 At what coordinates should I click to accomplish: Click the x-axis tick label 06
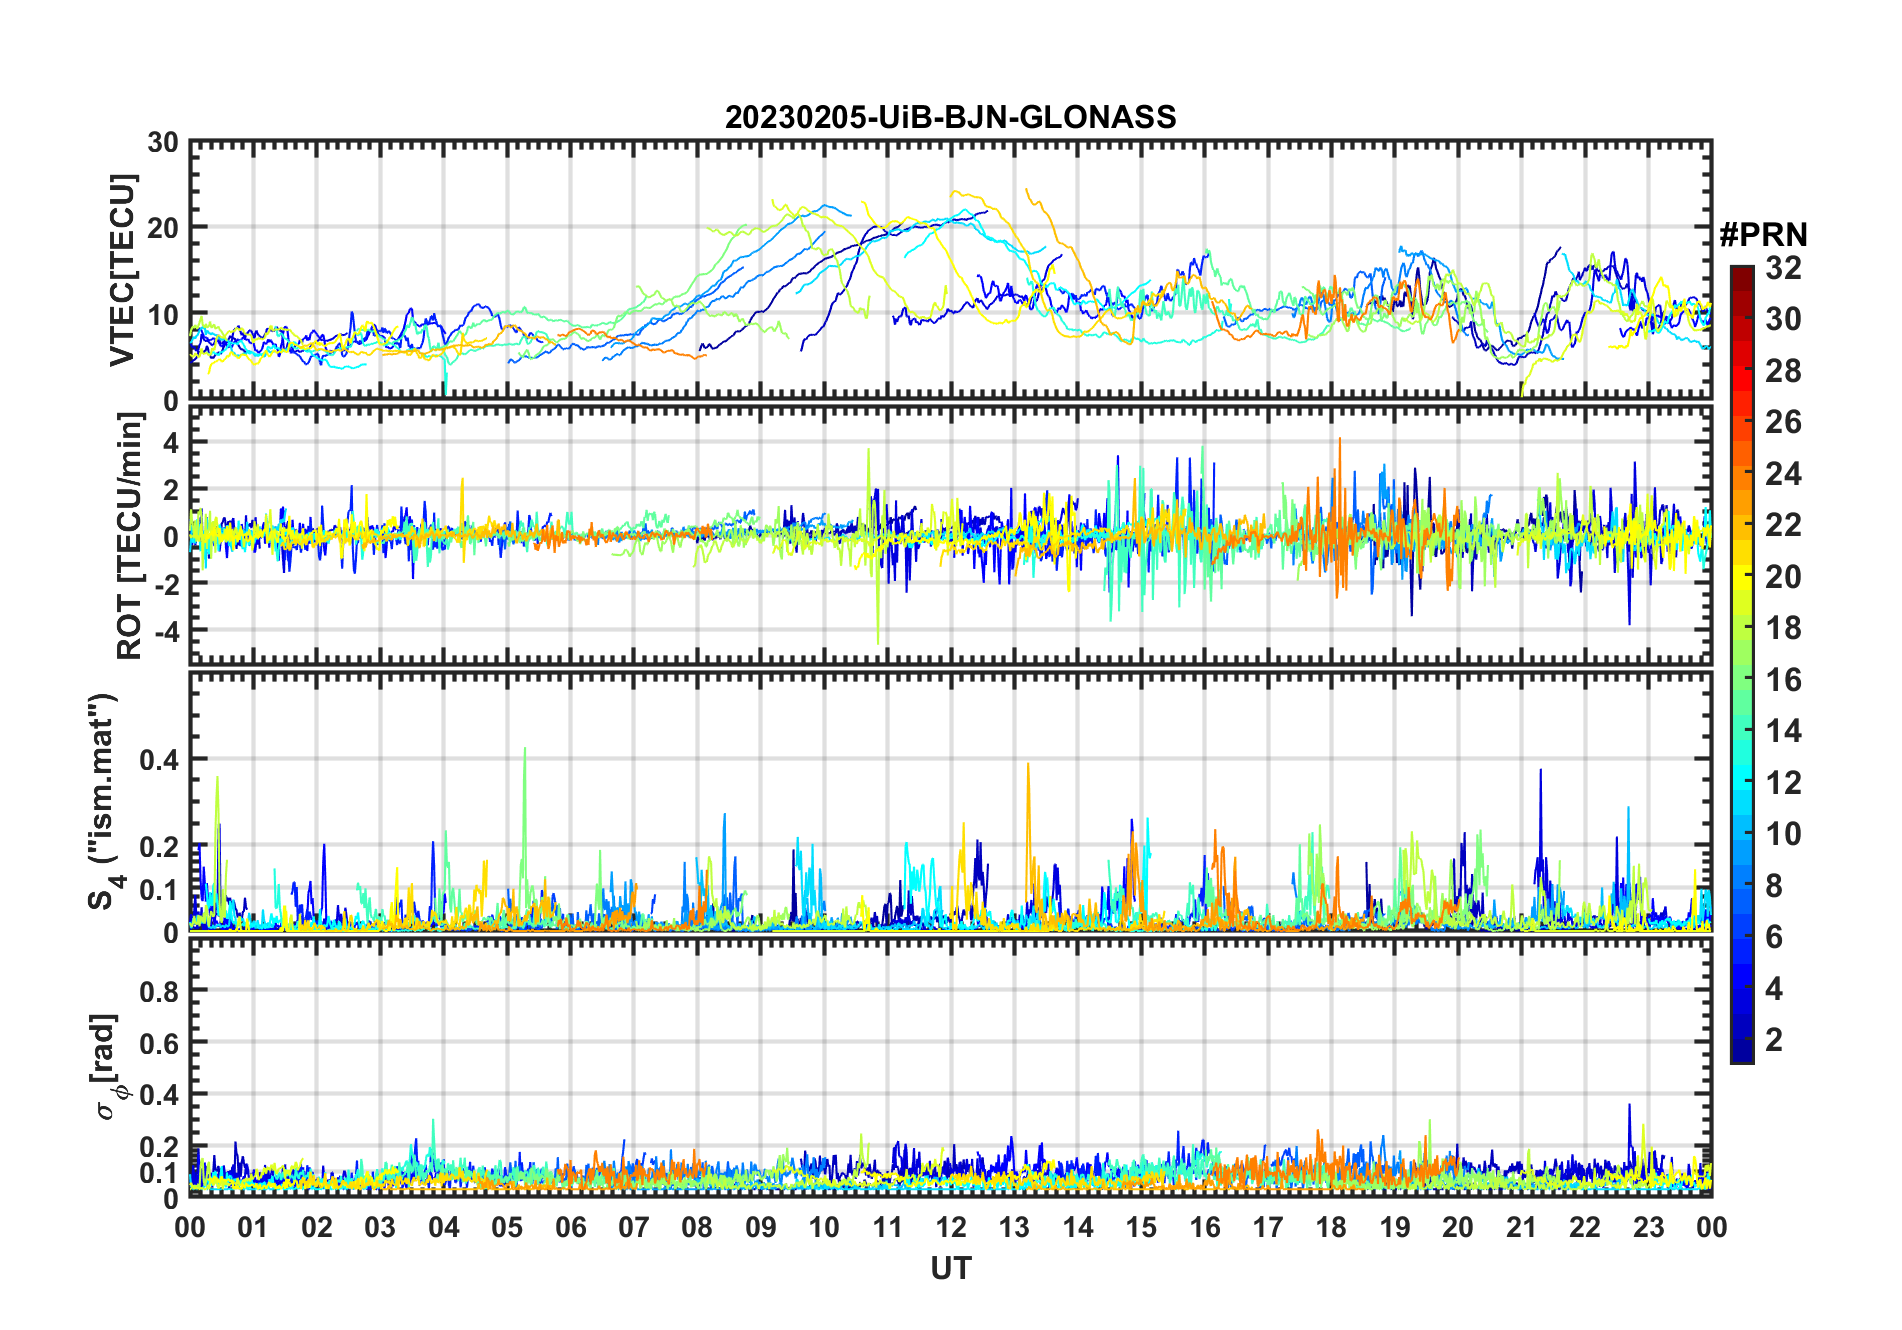570,1228
